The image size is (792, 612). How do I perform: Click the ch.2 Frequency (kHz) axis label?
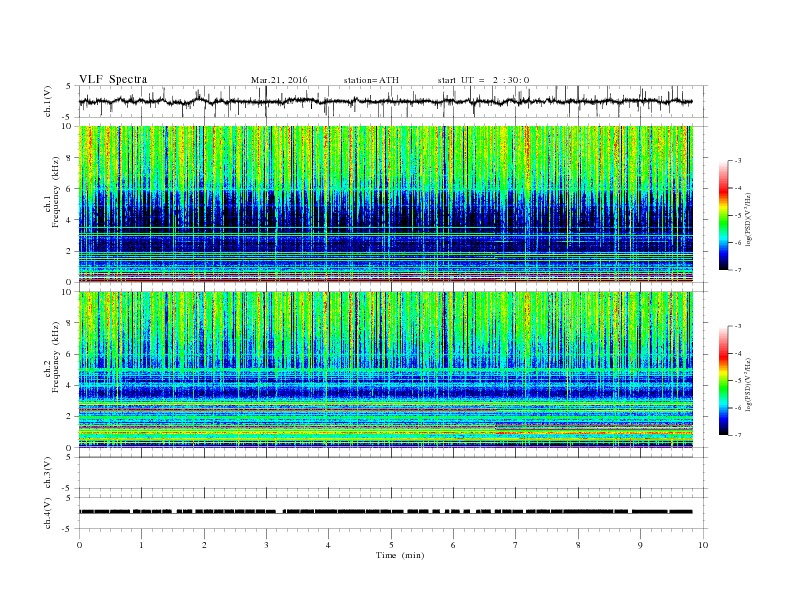pyautogui.click(x=53, y=358)
